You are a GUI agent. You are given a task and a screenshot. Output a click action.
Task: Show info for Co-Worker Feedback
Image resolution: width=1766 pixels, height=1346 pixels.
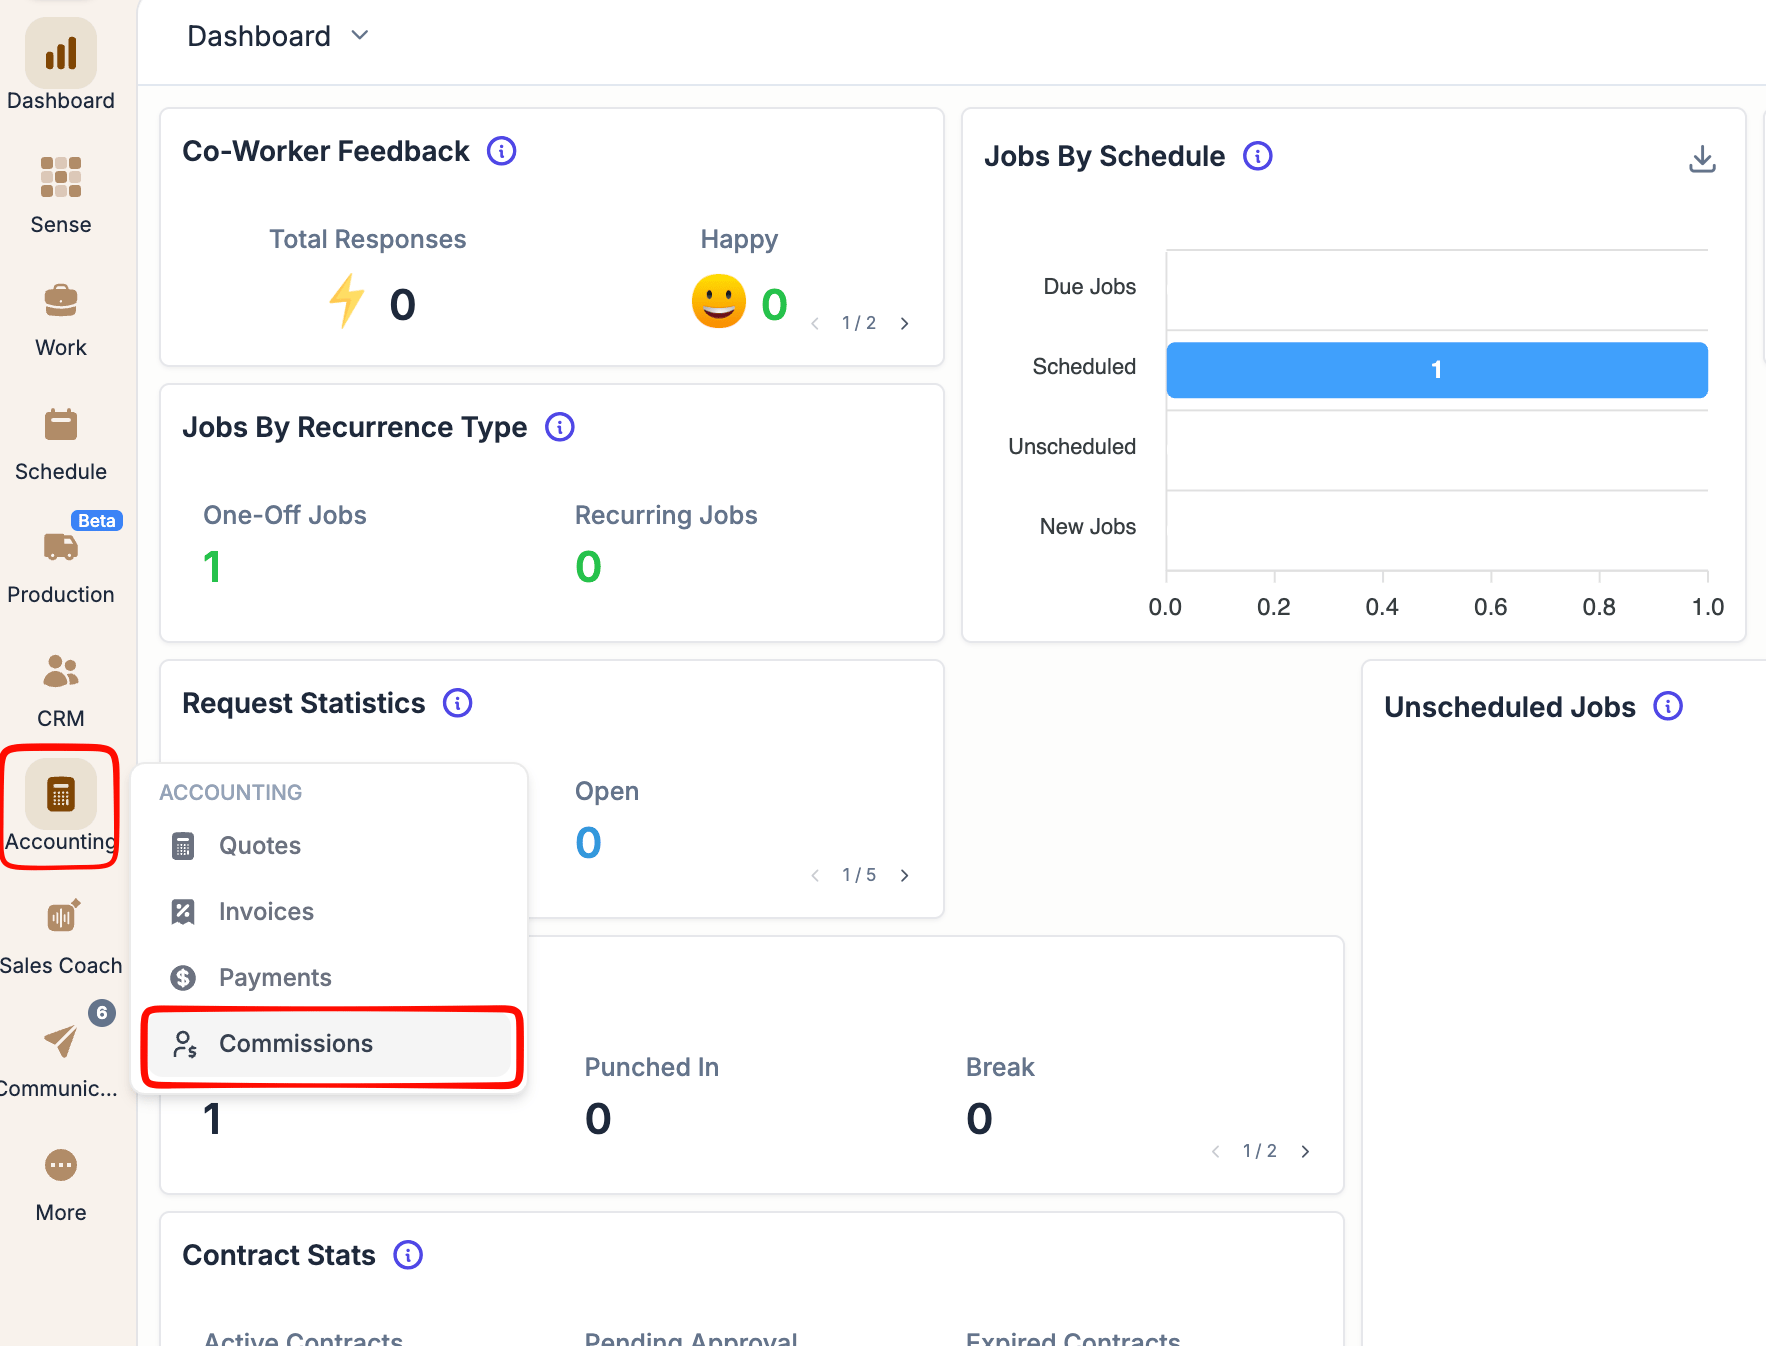pyautogui.click(x=501, y=151)
